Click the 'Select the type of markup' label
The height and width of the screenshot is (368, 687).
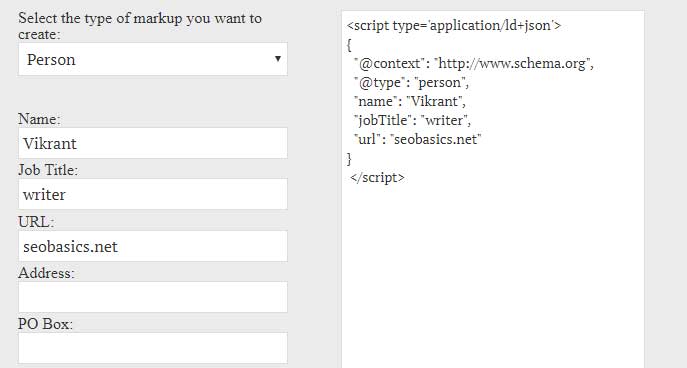[140, 26]
